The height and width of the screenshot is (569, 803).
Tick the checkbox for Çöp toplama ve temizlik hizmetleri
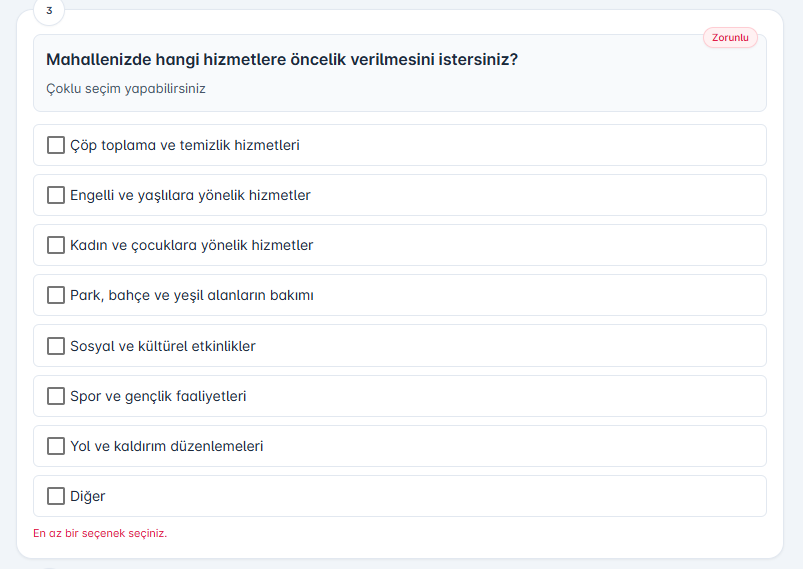56,145
